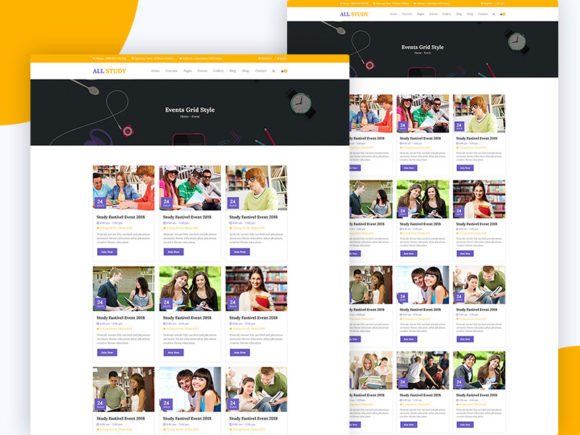Click Join Now under front page two girls on grass card
This screenshot has width=580, height=435.
pyautogui.click(x=173, y=353)
